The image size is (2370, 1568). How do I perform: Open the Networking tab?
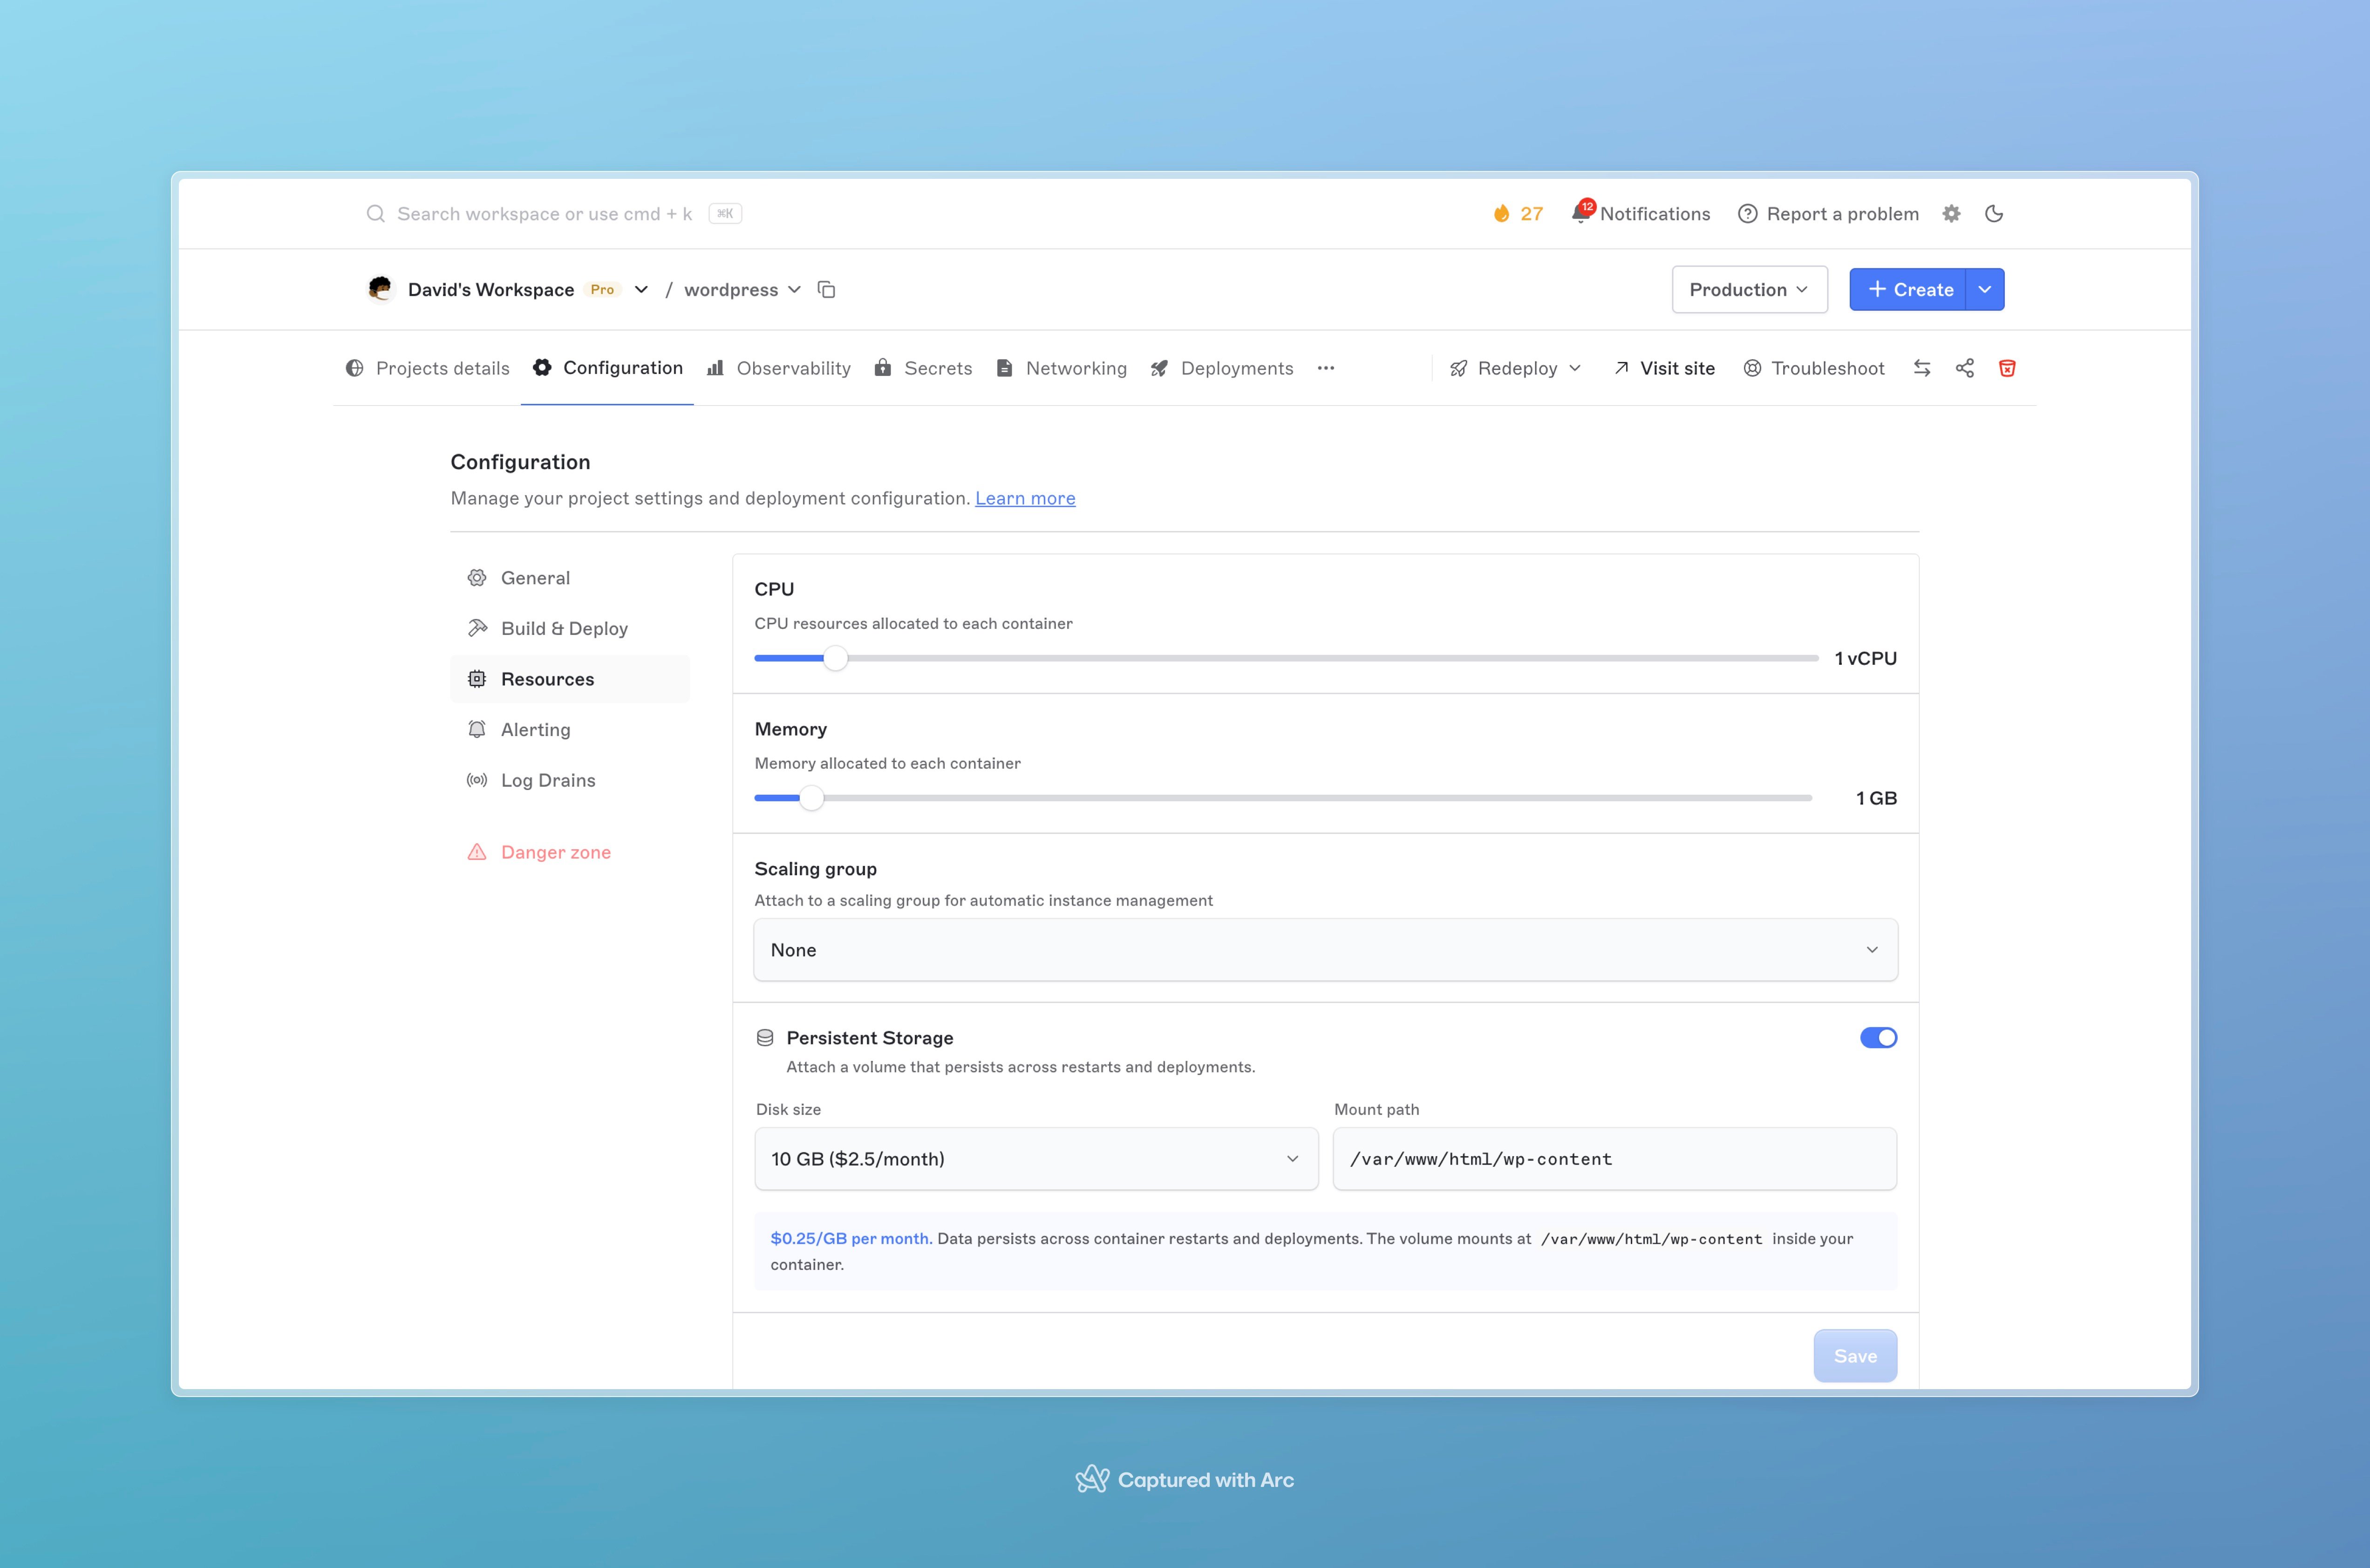pos(1061,368)
